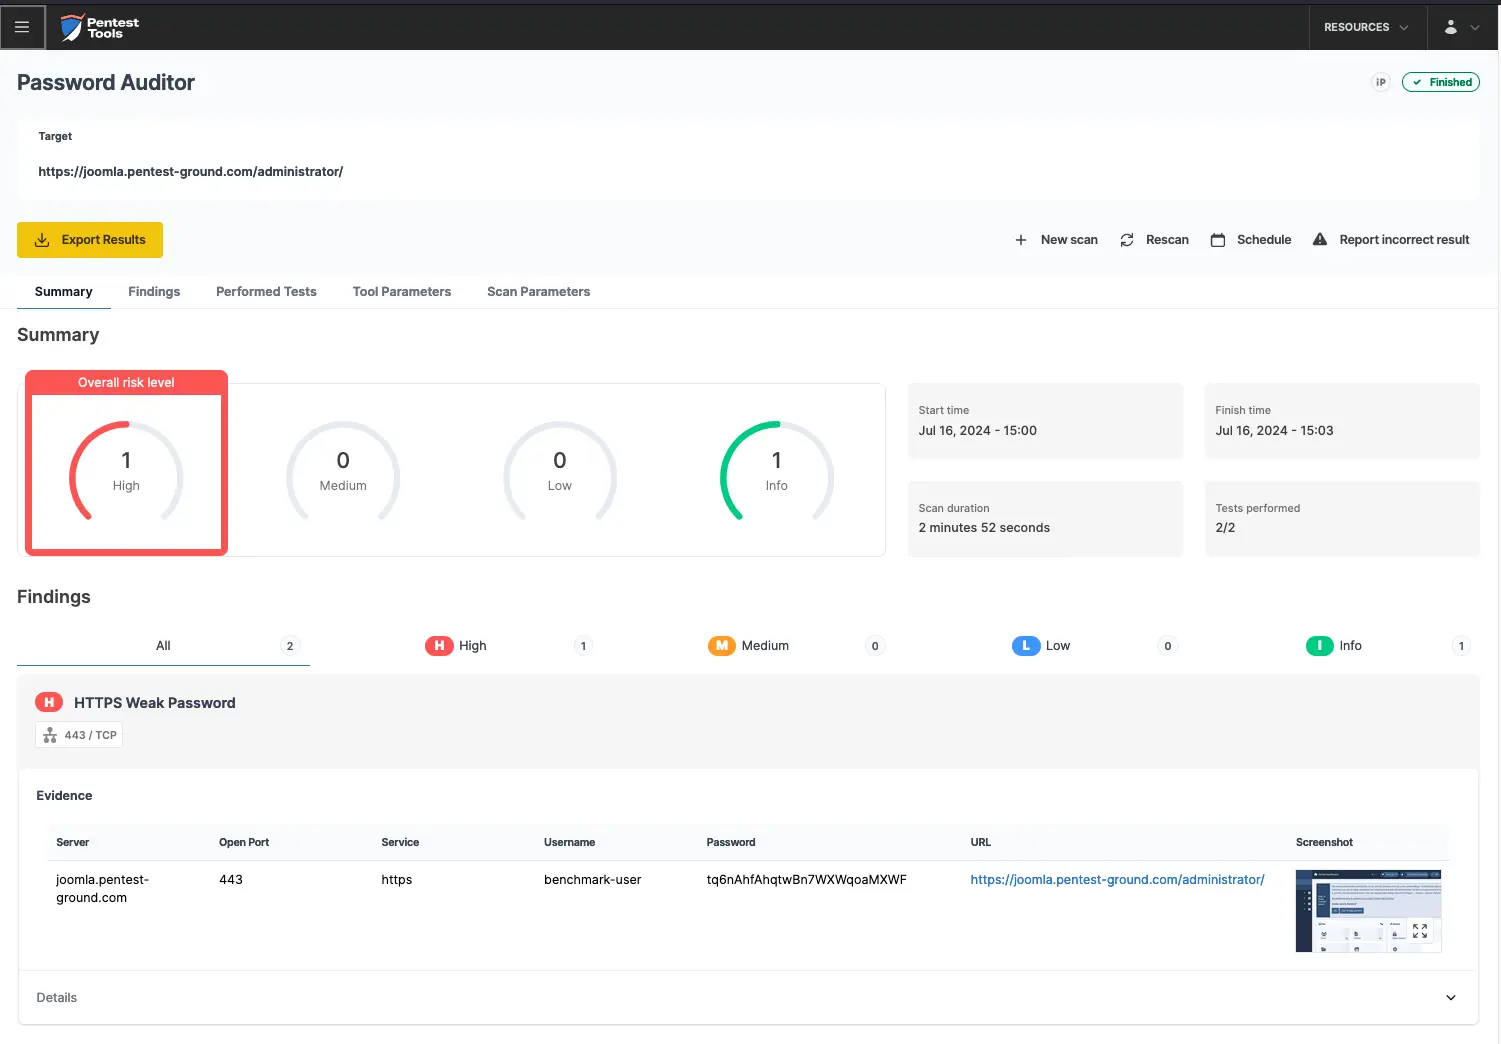Click the warning triangle report icon
This screenshot has height=1044, width=1501.
(x=1320, y=239)
